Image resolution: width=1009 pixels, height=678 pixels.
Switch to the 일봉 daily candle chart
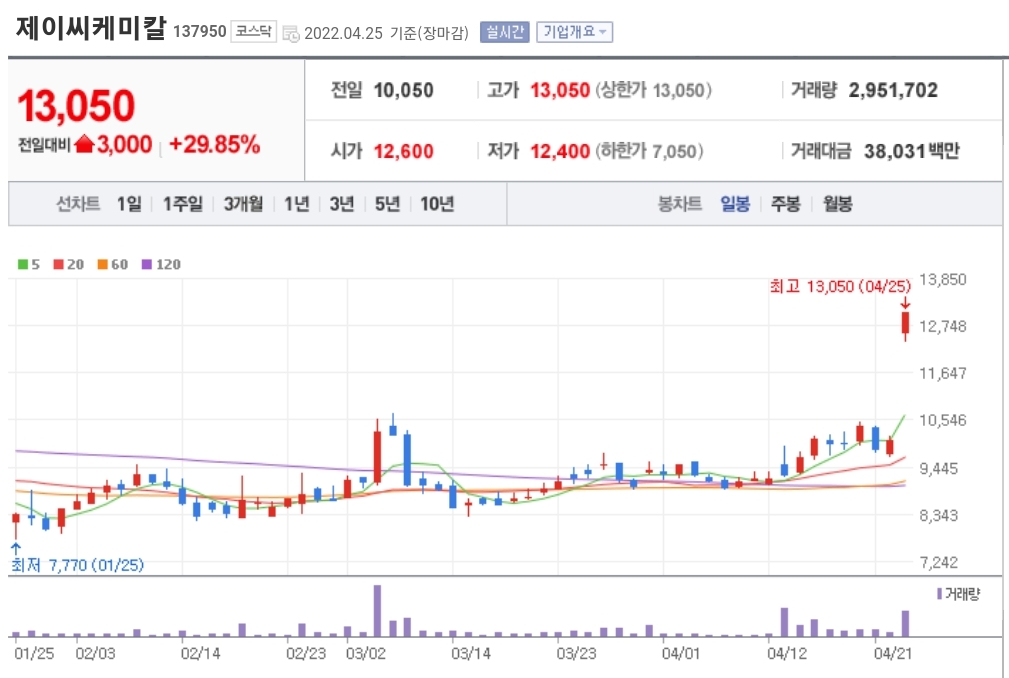[735, 204]
